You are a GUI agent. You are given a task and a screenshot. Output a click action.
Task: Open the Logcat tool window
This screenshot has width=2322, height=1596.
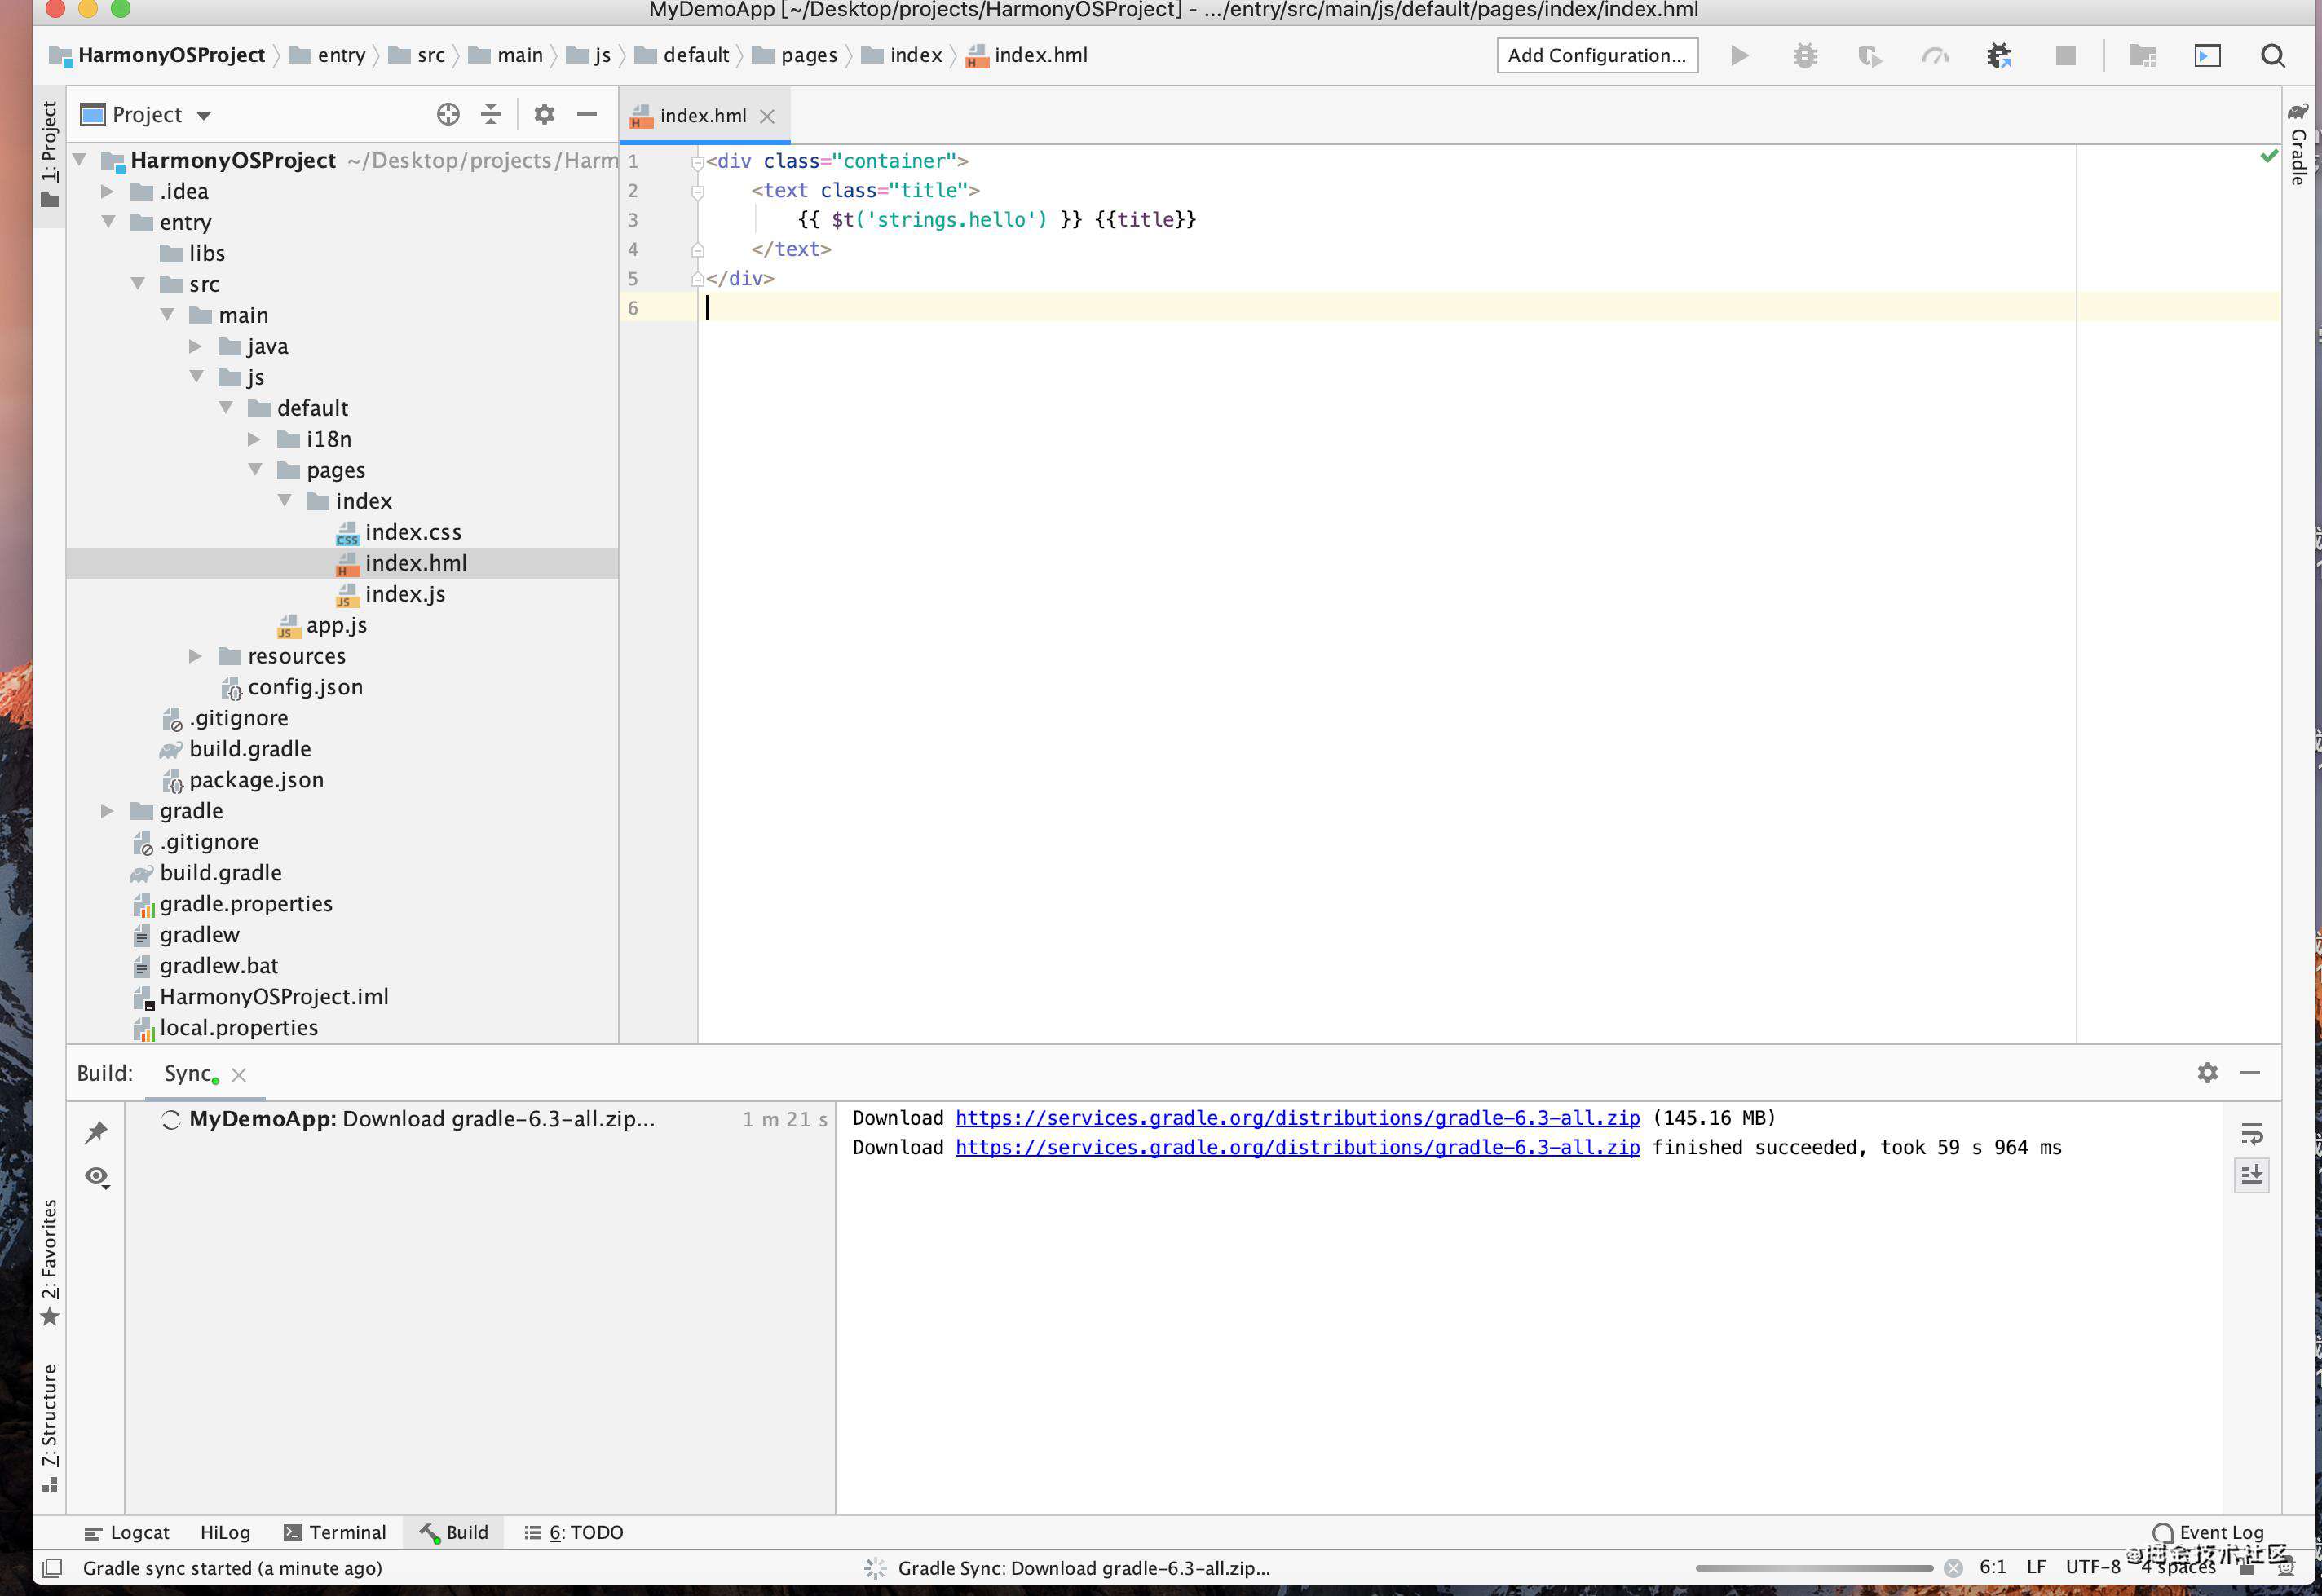128,1532
